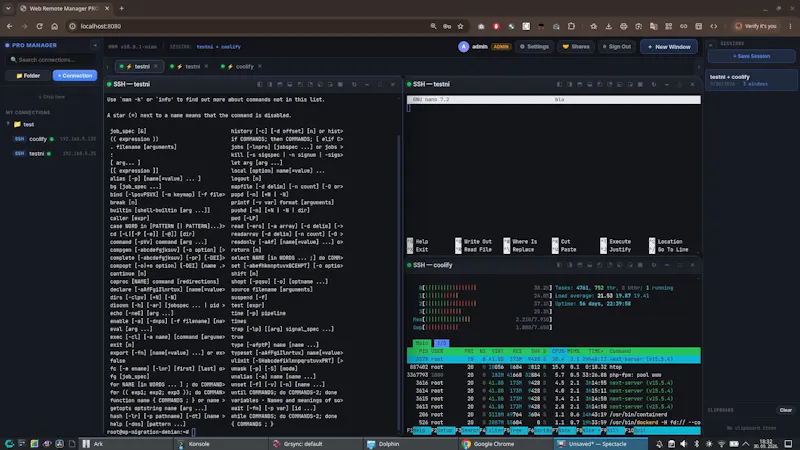Snap left SSH testni window to top half

[x=280, y=84]
